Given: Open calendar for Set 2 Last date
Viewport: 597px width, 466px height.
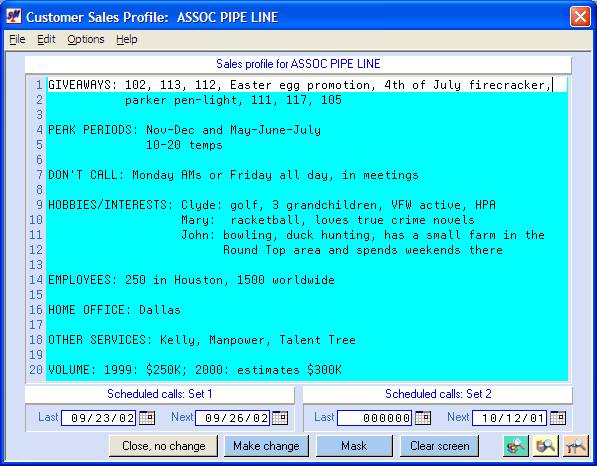Looking at the screenshot, I should click(x=423, y=418).
